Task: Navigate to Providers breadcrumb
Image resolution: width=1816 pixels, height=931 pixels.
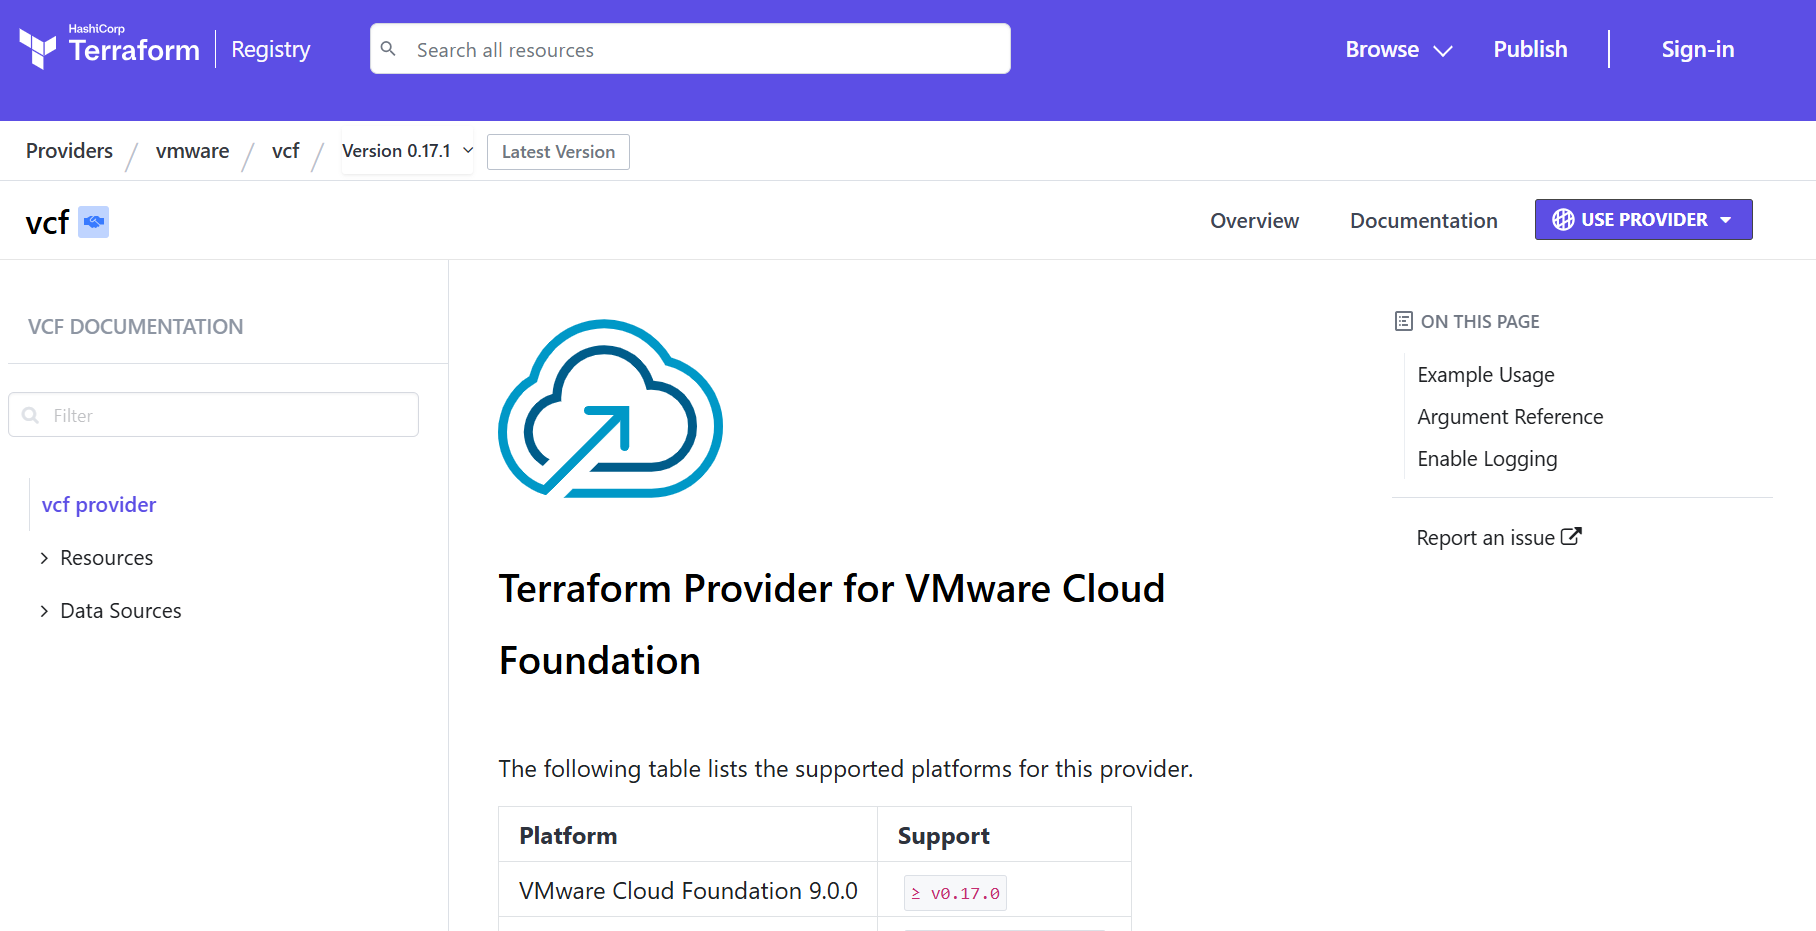Action: click(x=69, y=151)
